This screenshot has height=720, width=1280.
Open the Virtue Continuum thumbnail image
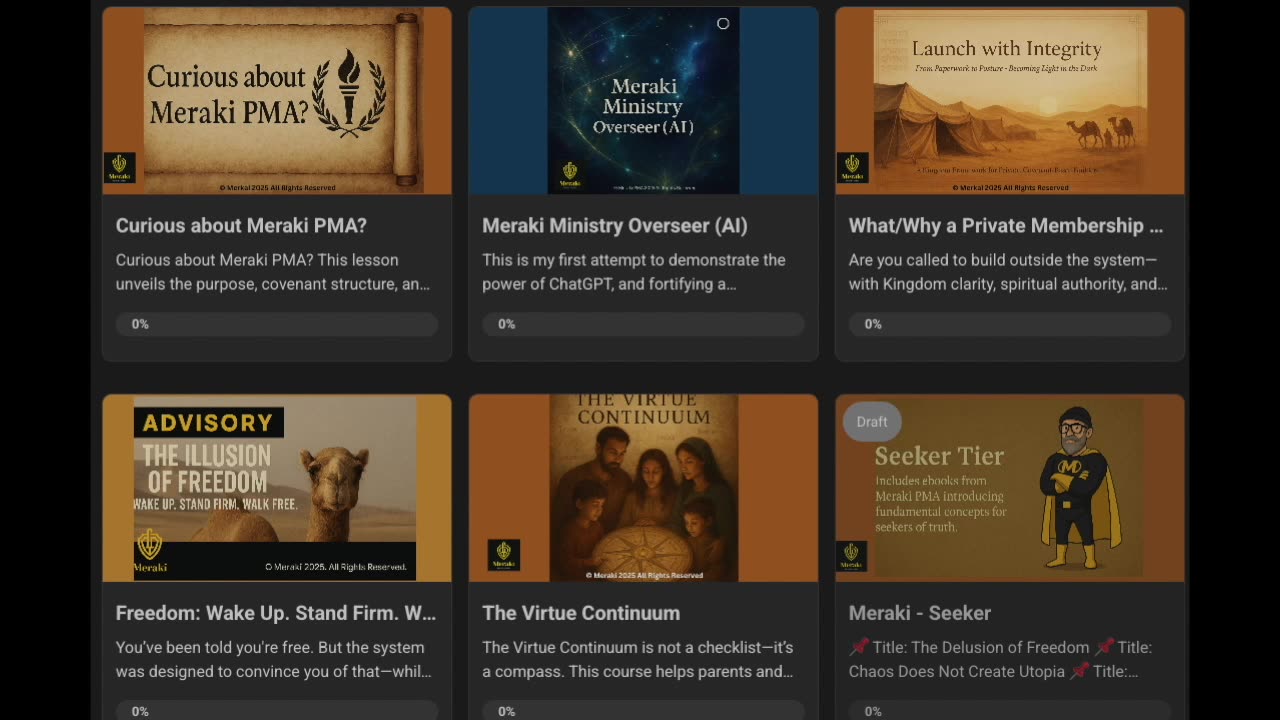pos(643,488)
